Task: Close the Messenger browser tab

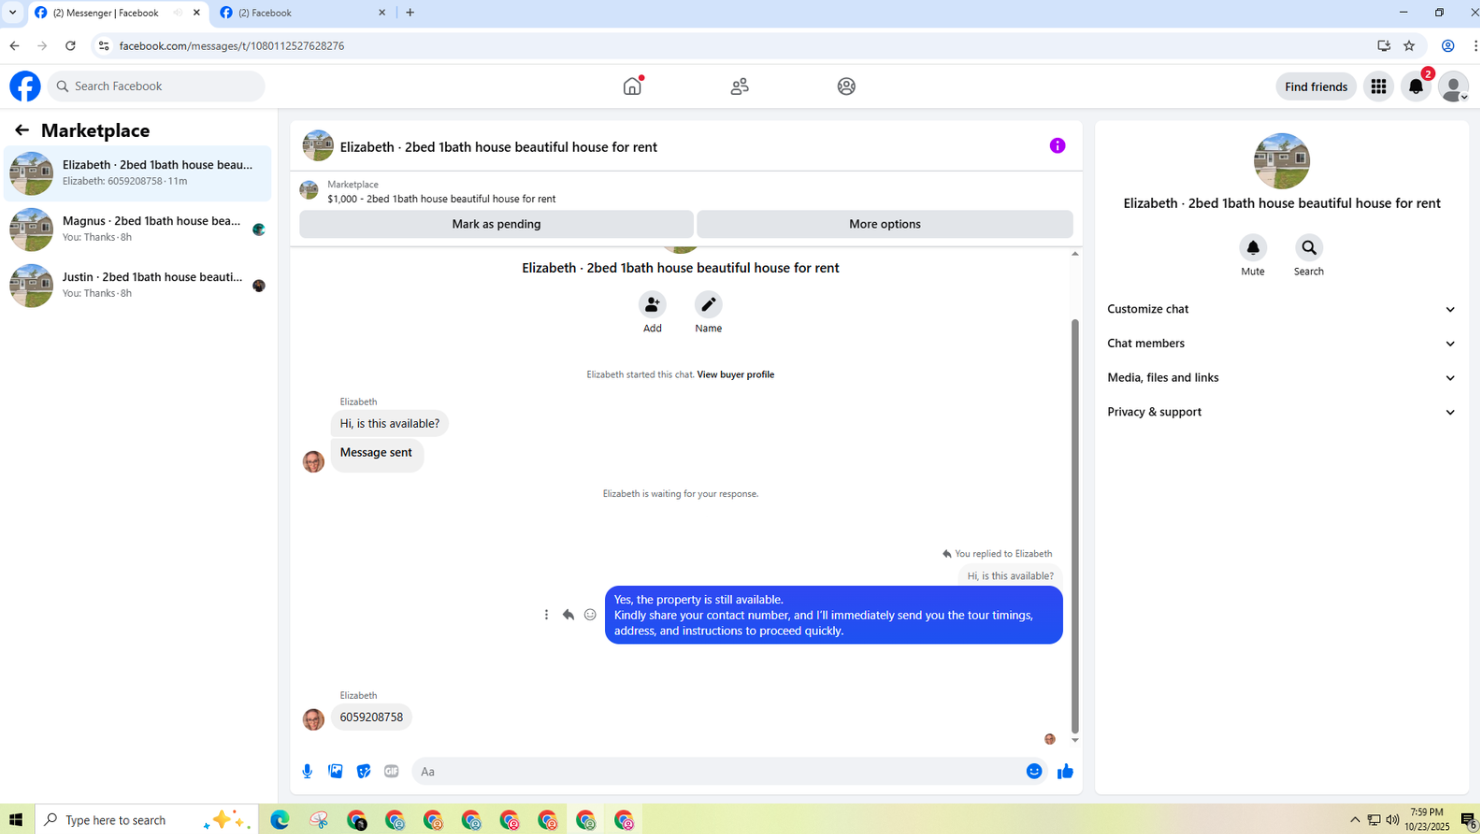Action: pos(196,13)
